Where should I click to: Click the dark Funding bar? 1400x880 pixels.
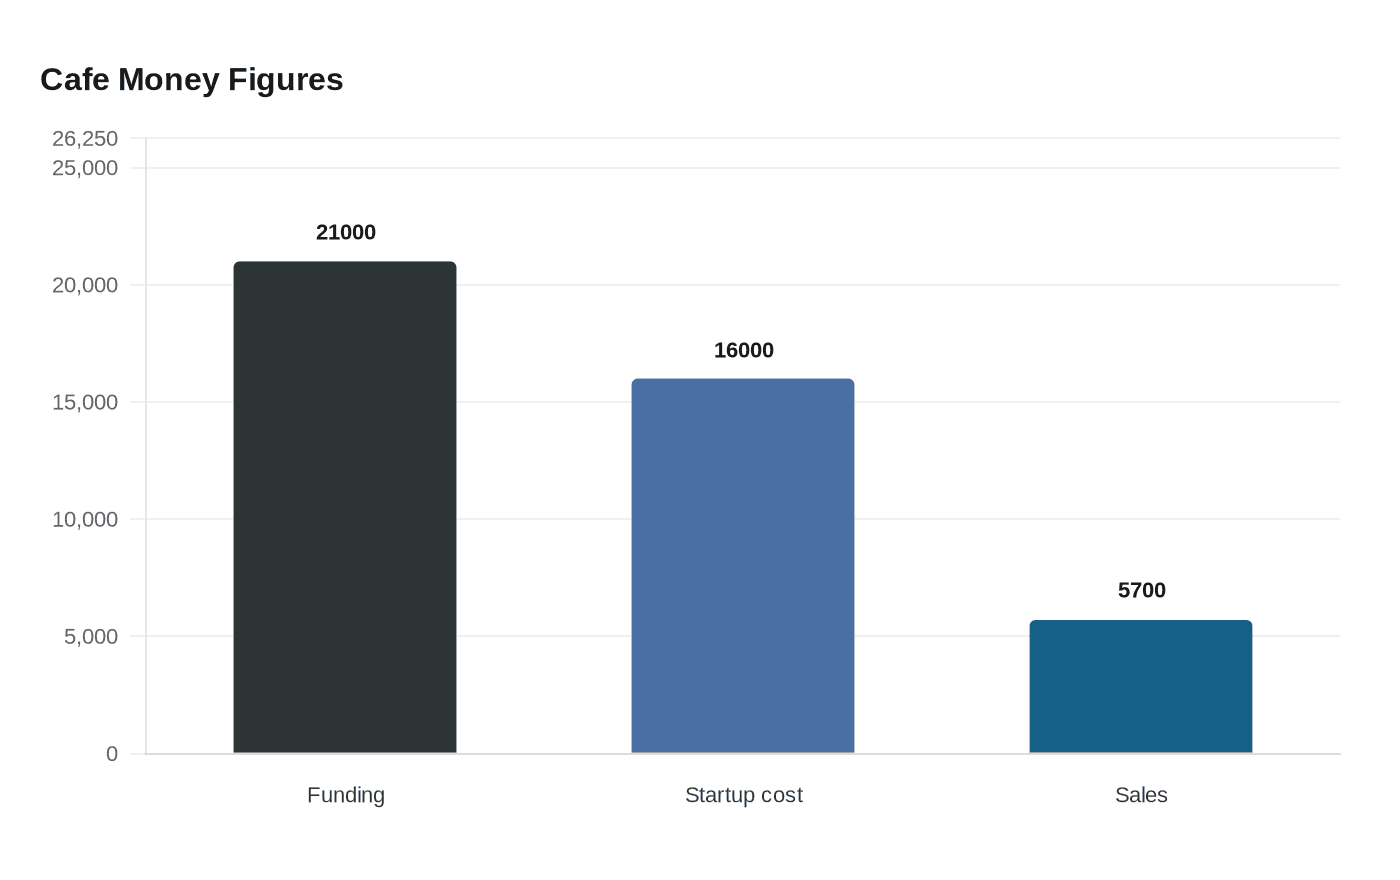tap(345, 507)
